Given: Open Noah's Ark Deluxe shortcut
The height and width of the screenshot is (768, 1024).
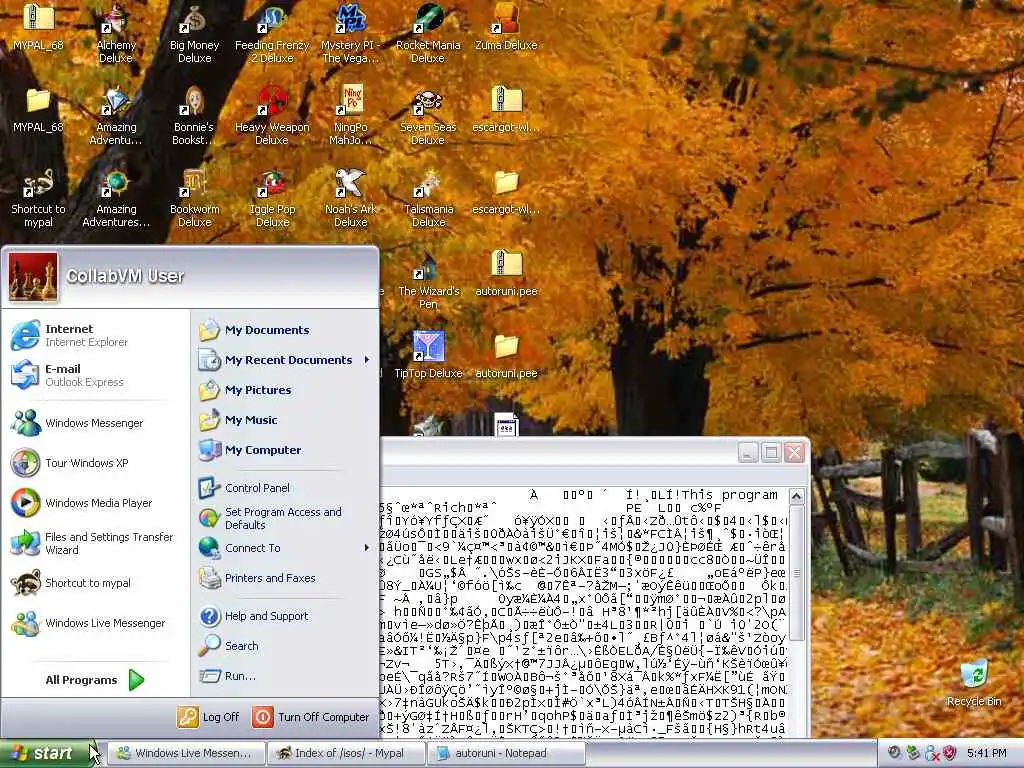Looking at the screenshot, I should point(350,198).
